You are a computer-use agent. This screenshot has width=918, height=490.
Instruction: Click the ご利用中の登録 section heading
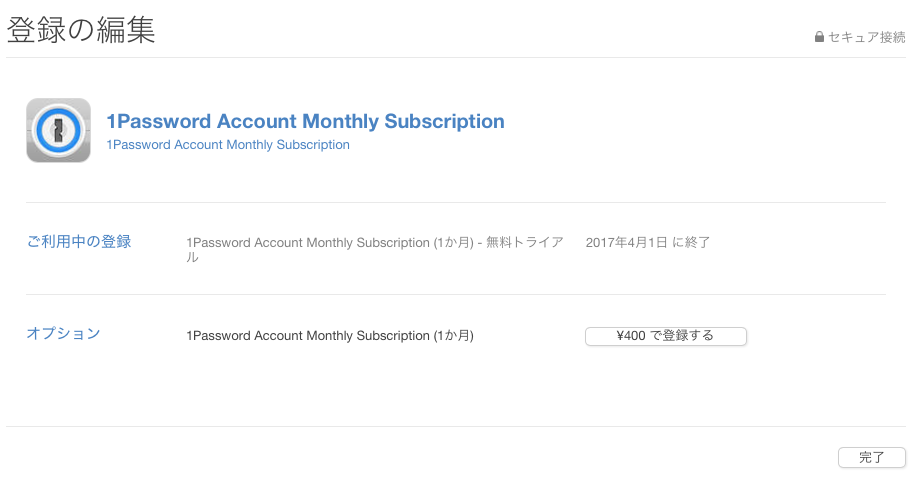click(79, 241)
